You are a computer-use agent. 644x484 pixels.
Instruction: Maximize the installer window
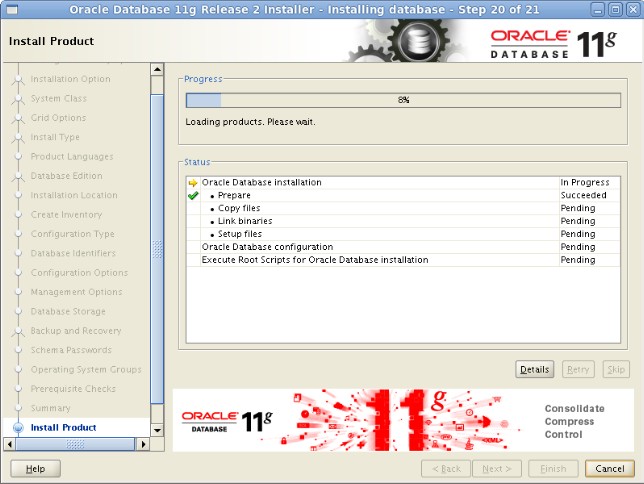[615, 9]
